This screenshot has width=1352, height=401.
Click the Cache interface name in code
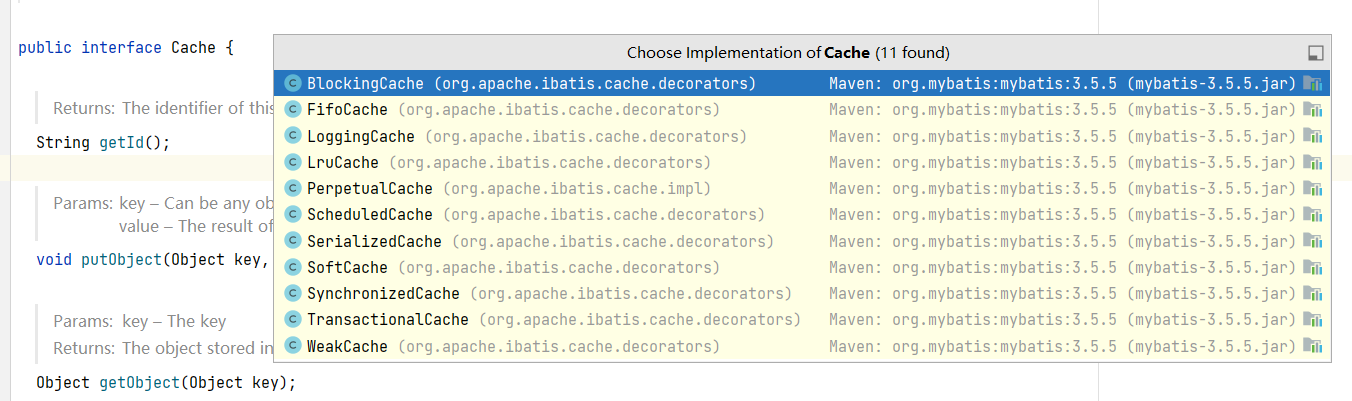(x=193, y=47)
